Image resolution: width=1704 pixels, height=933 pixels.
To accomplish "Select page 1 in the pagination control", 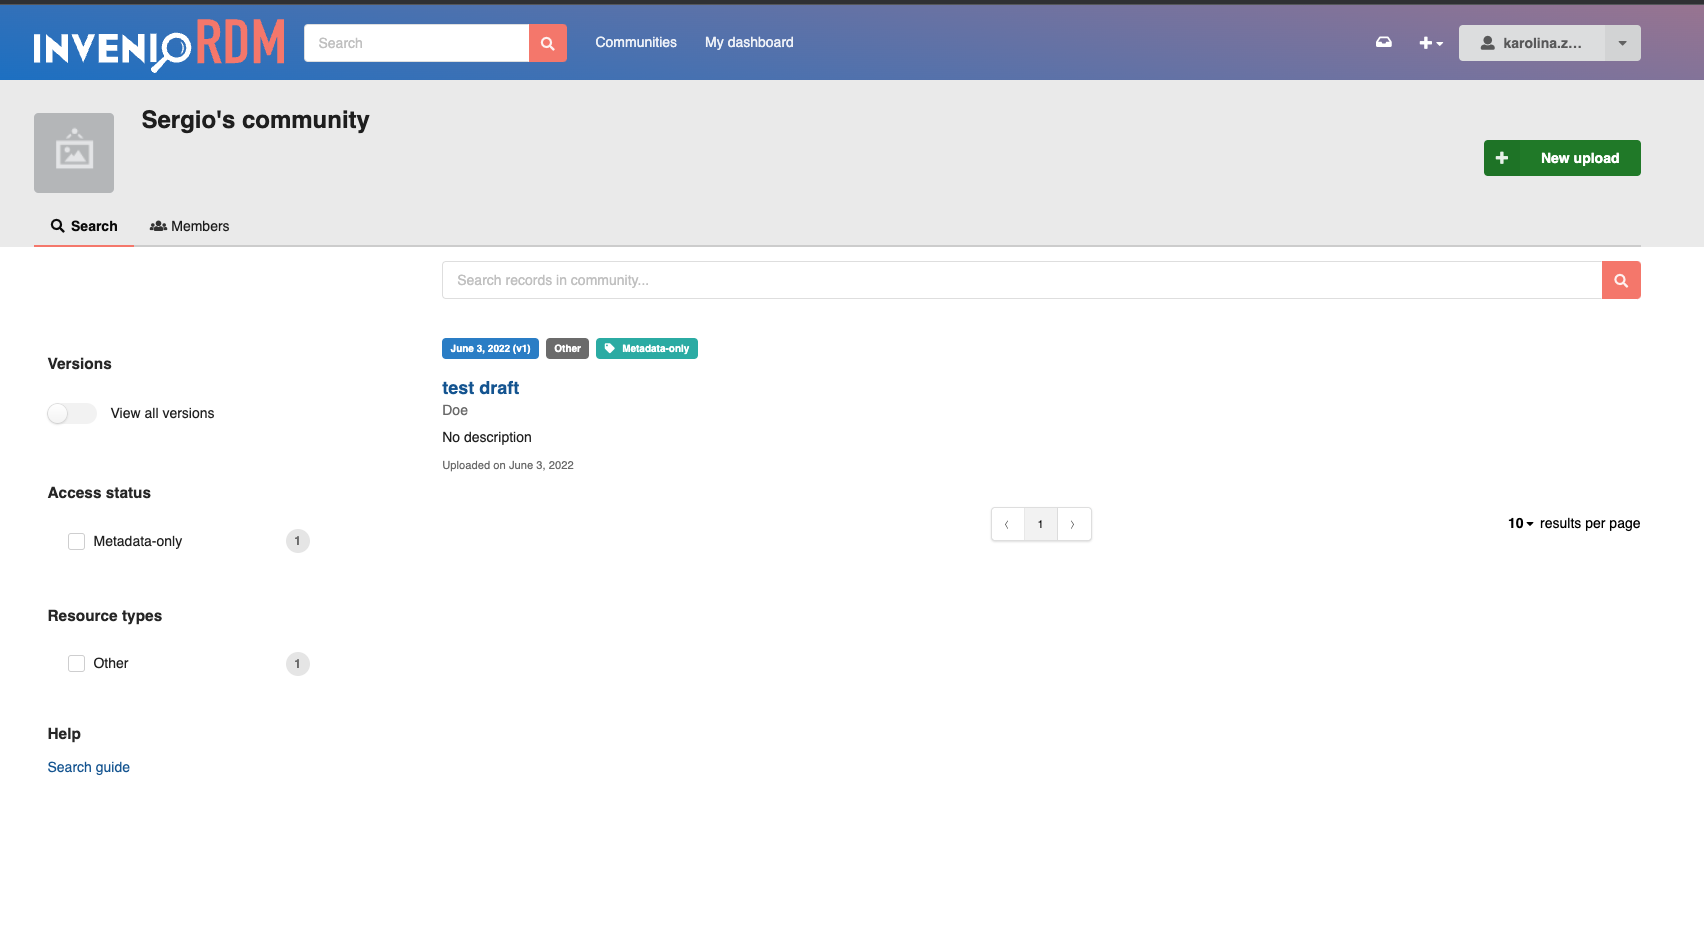I will click(1040, 523).
